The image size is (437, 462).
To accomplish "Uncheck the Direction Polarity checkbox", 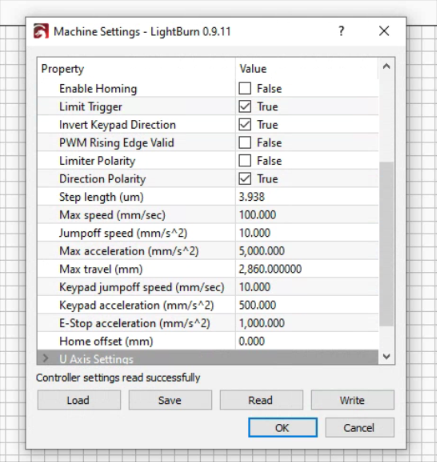I will click(x=245, y=179).
